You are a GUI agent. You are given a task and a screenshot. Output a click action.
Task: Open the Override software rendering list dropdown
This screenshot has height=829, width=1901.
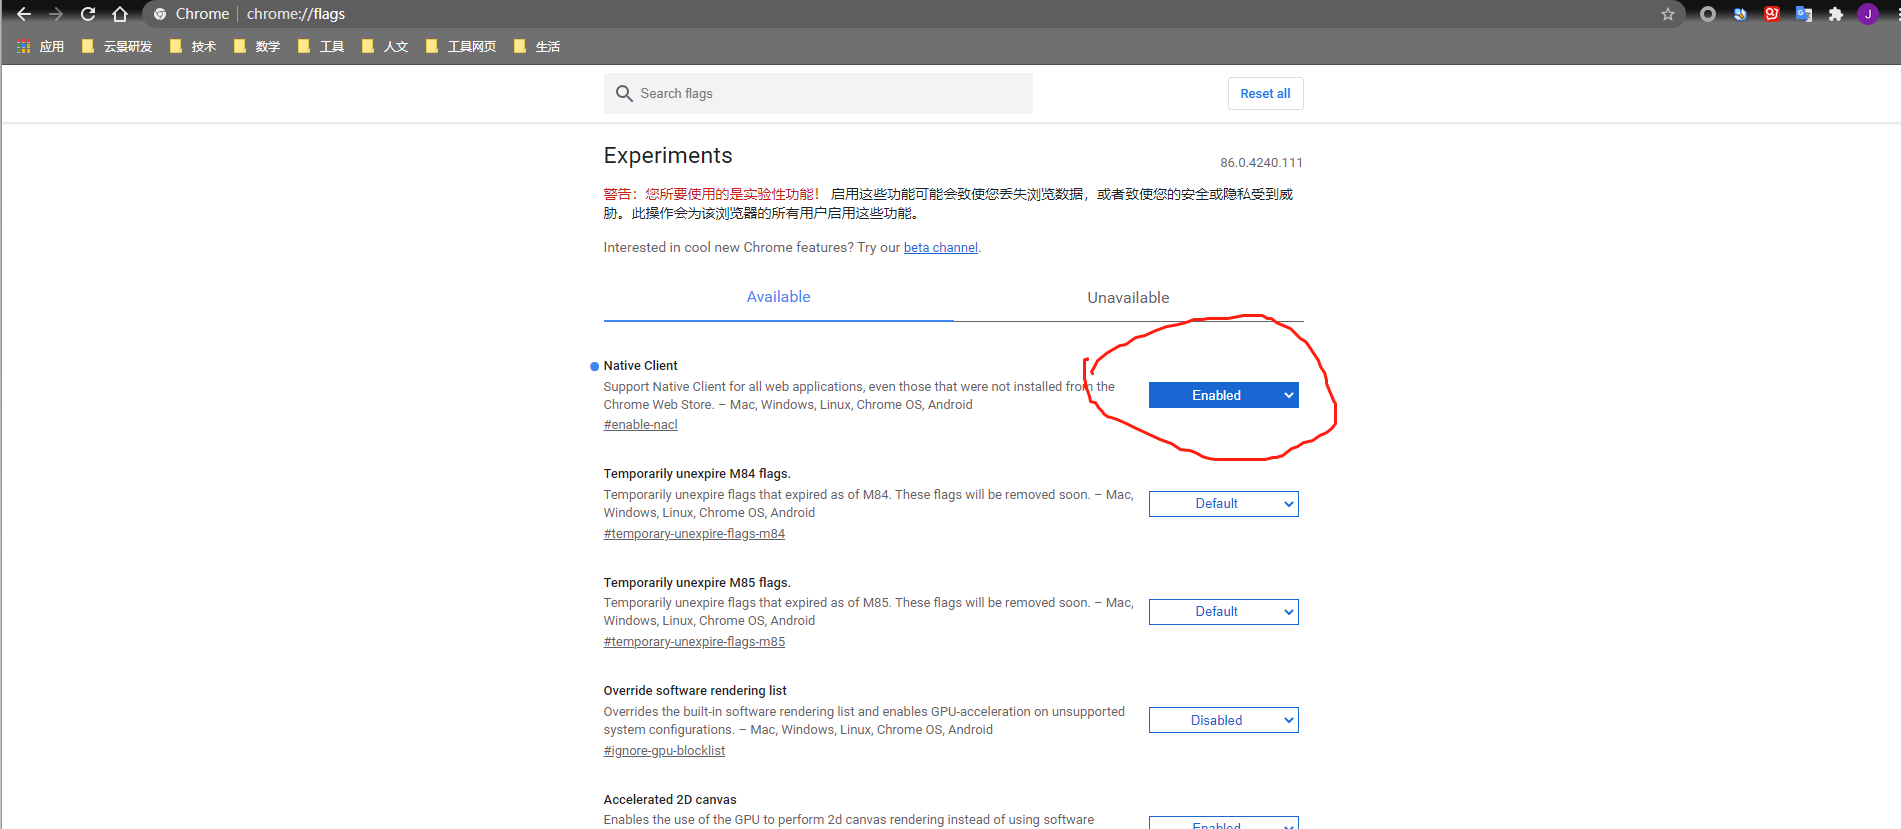(1223, 720)
